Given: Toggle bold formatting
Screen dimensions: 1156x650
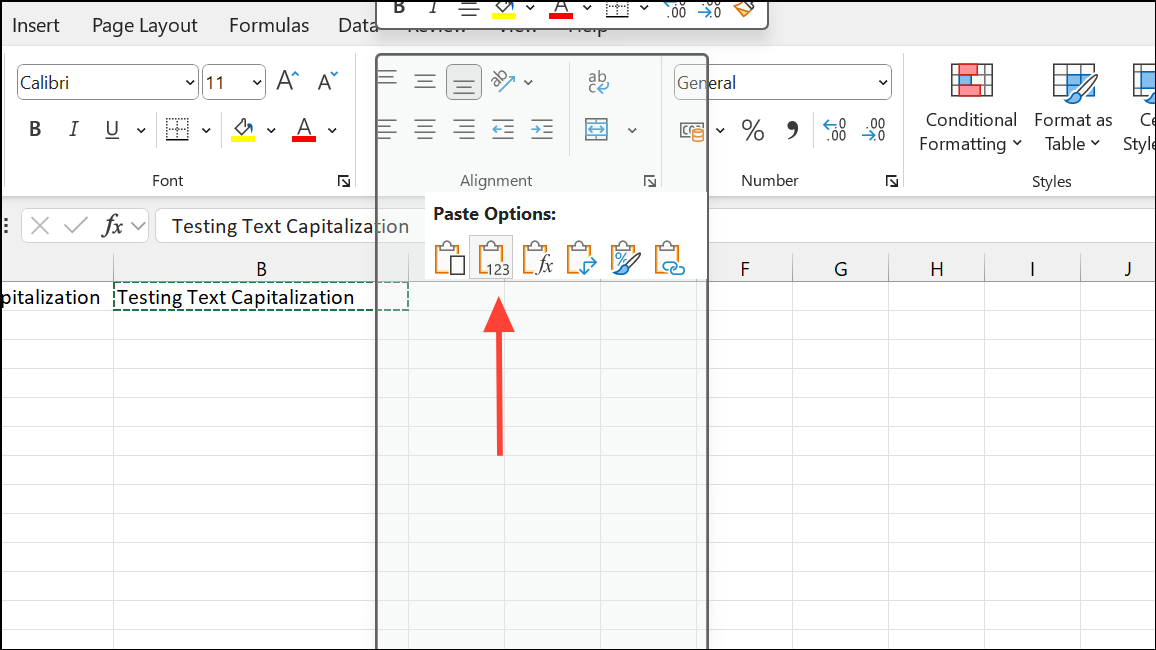Looking at the screenshot, I should [35, 130].
